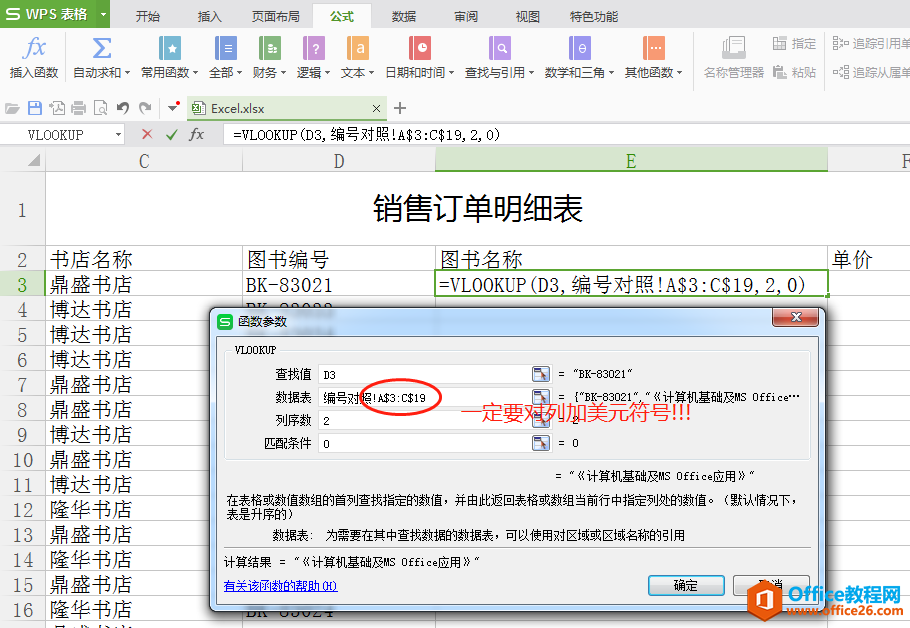This screenshot has height=628, width=910.
Task: Open the Other Functions (其他函数) icon
Action: (x=653, y=48)
